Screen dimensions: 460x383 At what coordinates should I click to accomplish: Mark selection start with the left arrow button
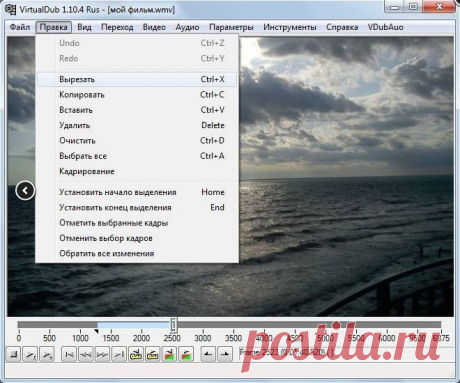pyautogui.click(x=208, y=354)
